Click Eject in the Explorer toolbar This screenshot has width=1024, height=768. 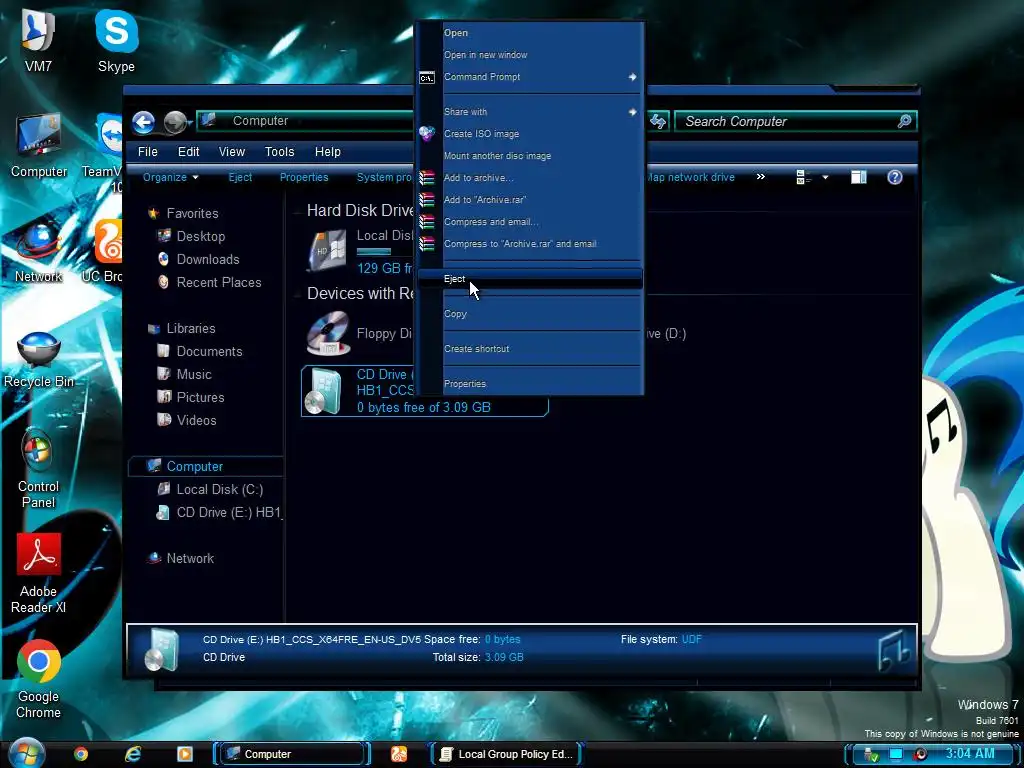[x=240, y=177]
